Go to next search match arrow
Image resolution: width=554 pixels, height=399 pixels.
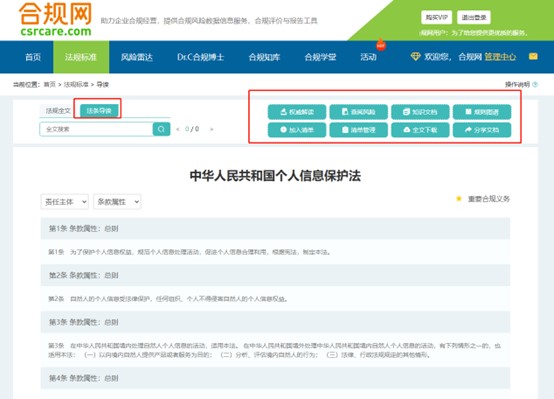[211, 129]
